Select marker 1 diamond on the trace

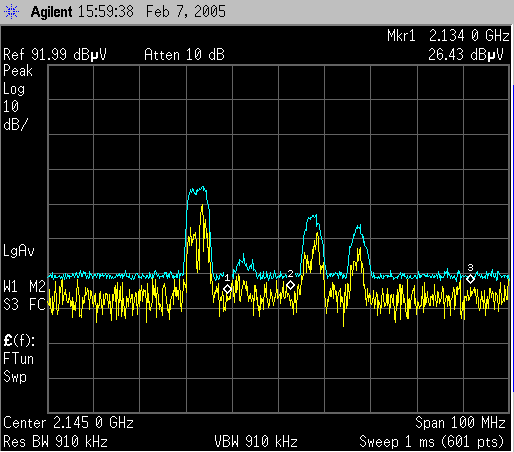227,289
